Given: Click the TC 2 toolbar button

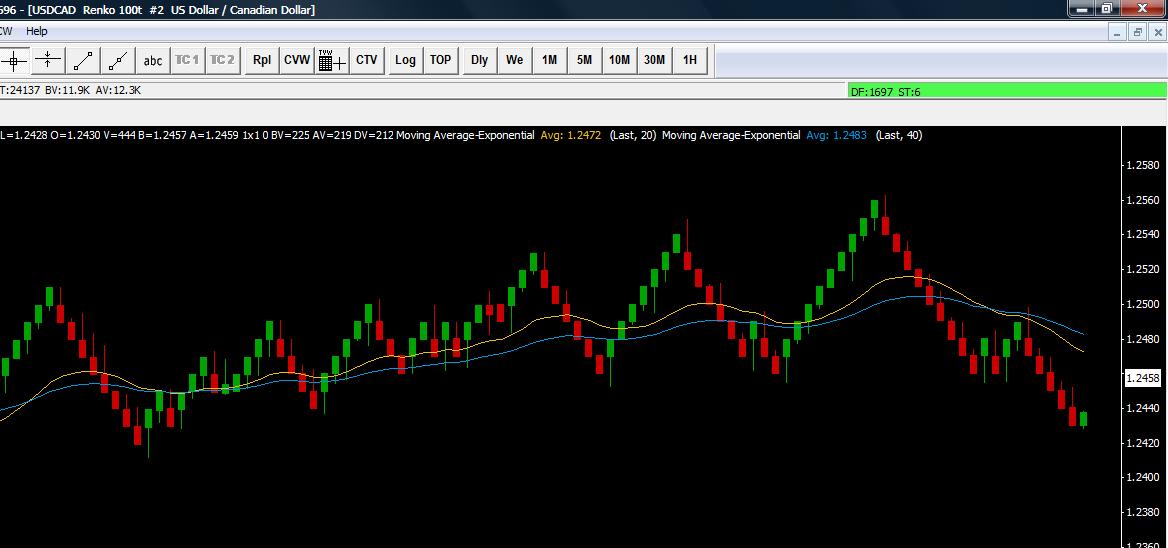Looking at the screenshot, I should (222, 60).
